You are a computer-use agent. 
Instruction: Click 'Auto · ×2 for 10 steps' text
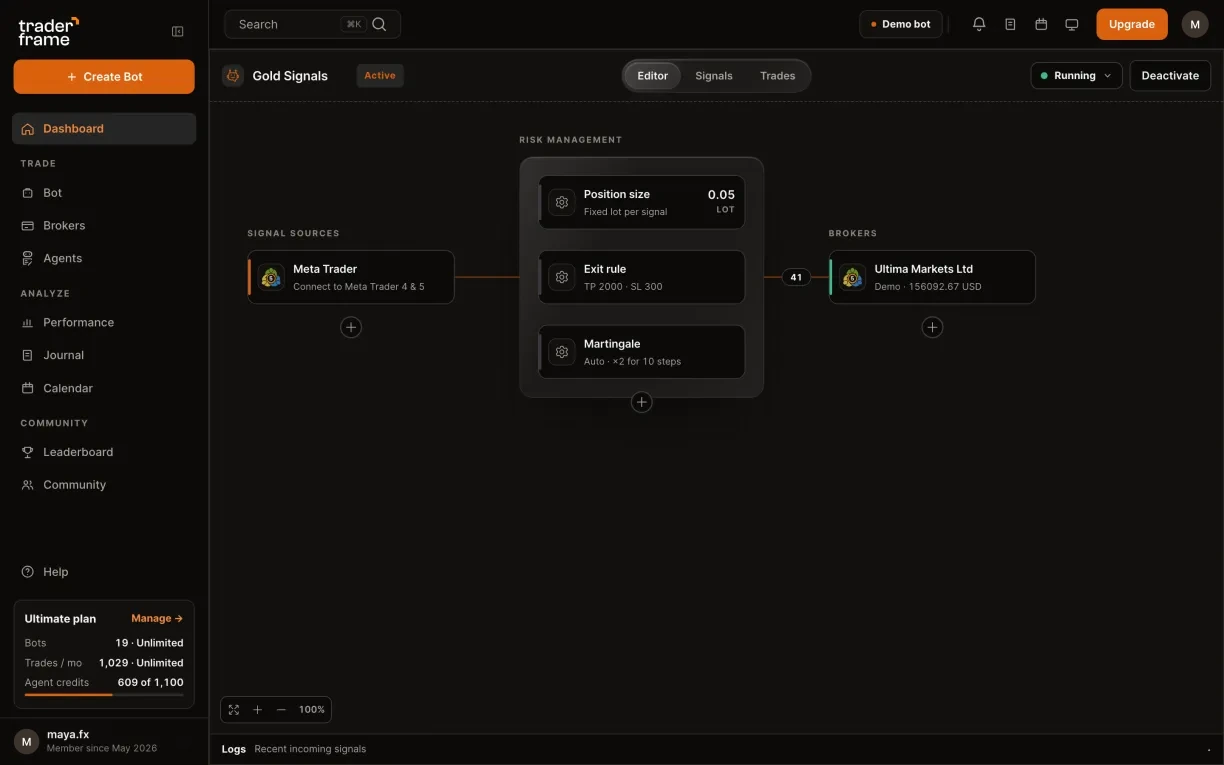[632, 362]
